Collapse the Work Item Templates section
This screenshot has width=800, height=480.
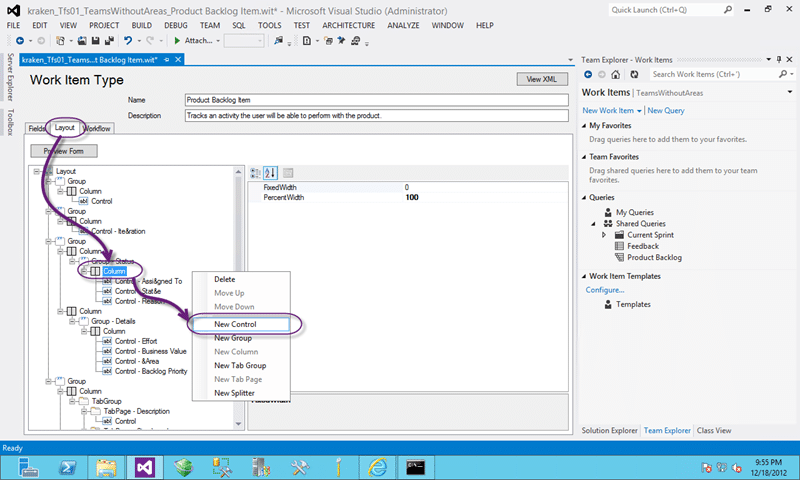(584, 276)
